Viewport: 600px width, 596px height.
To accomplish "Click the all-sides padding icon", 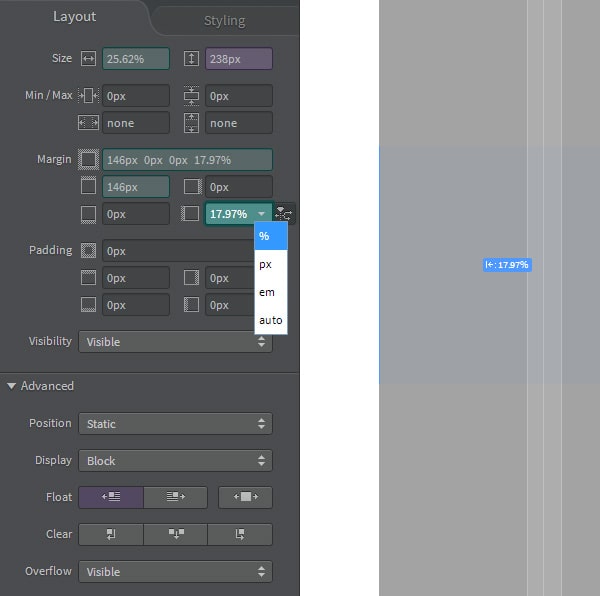I will pyautogui.click(x=88, y=251).
